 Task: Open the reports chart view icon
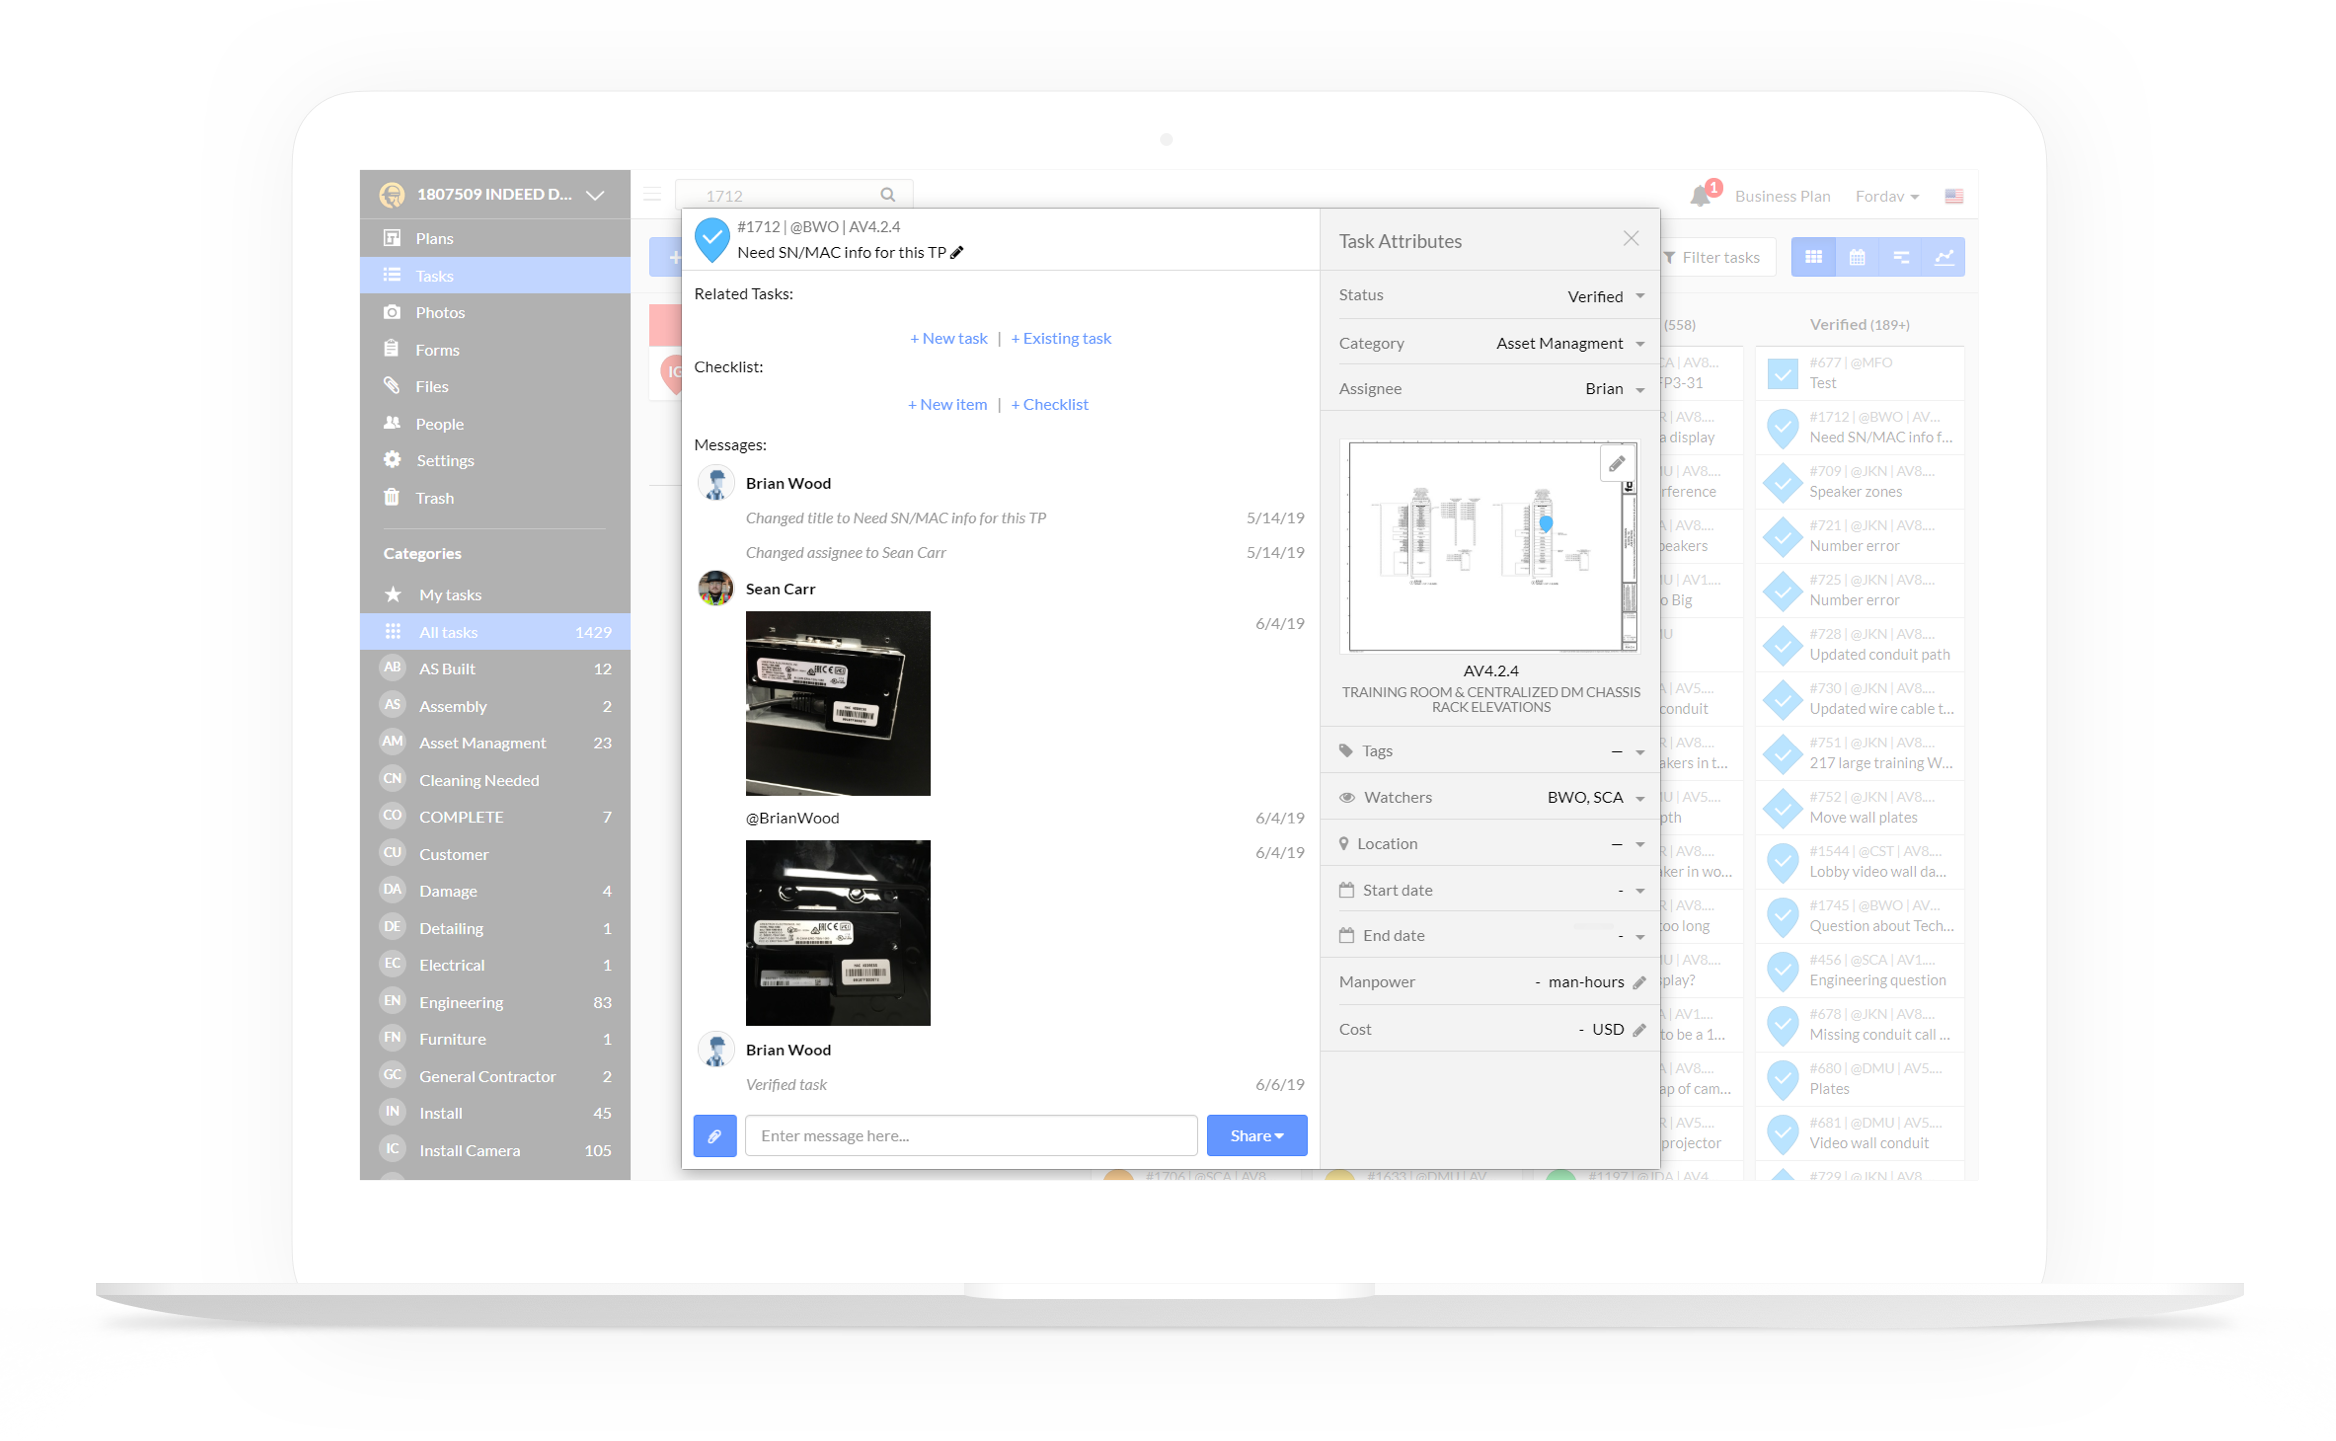point(1946,257)
